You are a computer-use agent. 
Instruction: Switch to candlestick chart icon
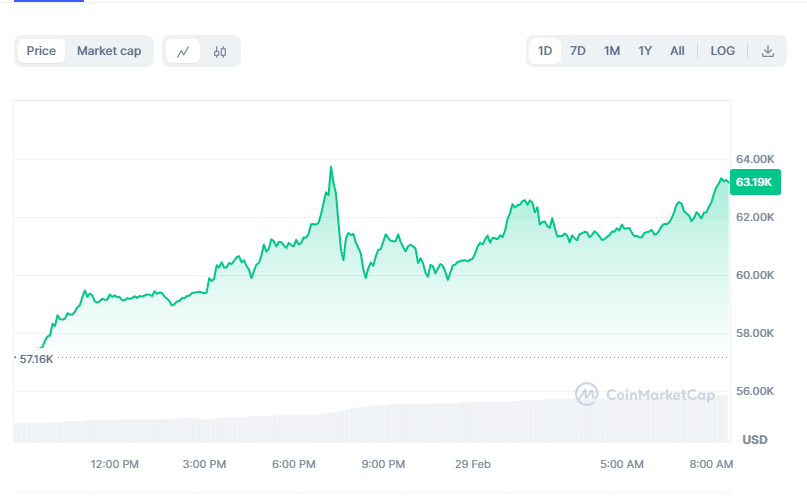tap(220, 51)
